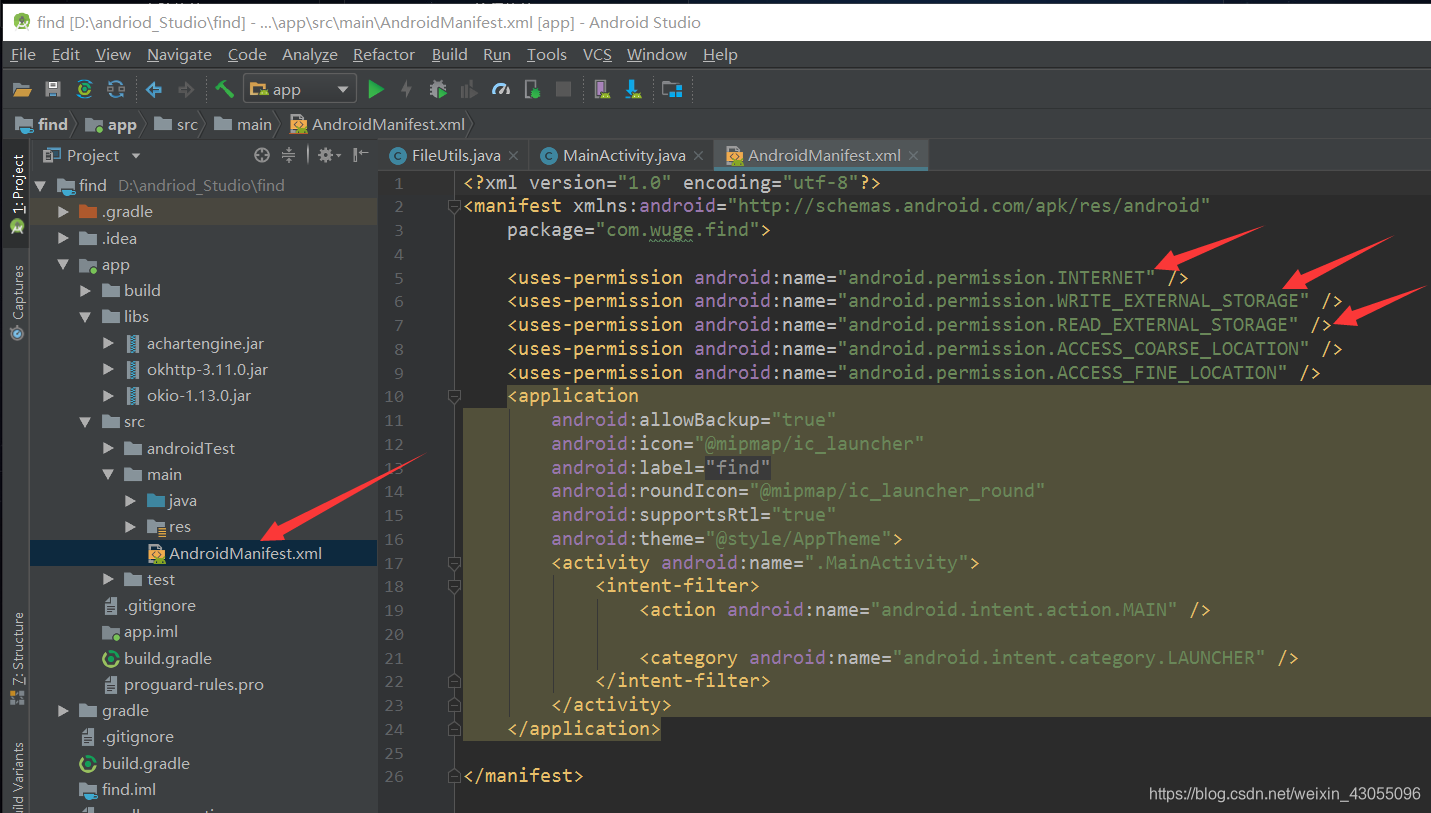Viewport: 1431px width, 813px height.
Task: Close the FileUtils.java tab
Action: pos(513,155)
